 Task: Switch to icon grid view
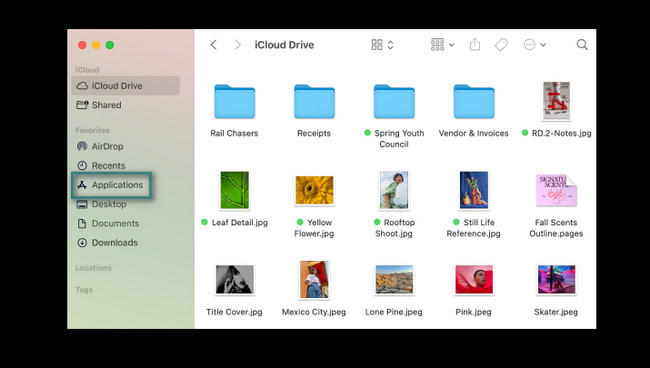tap(377, 45)
